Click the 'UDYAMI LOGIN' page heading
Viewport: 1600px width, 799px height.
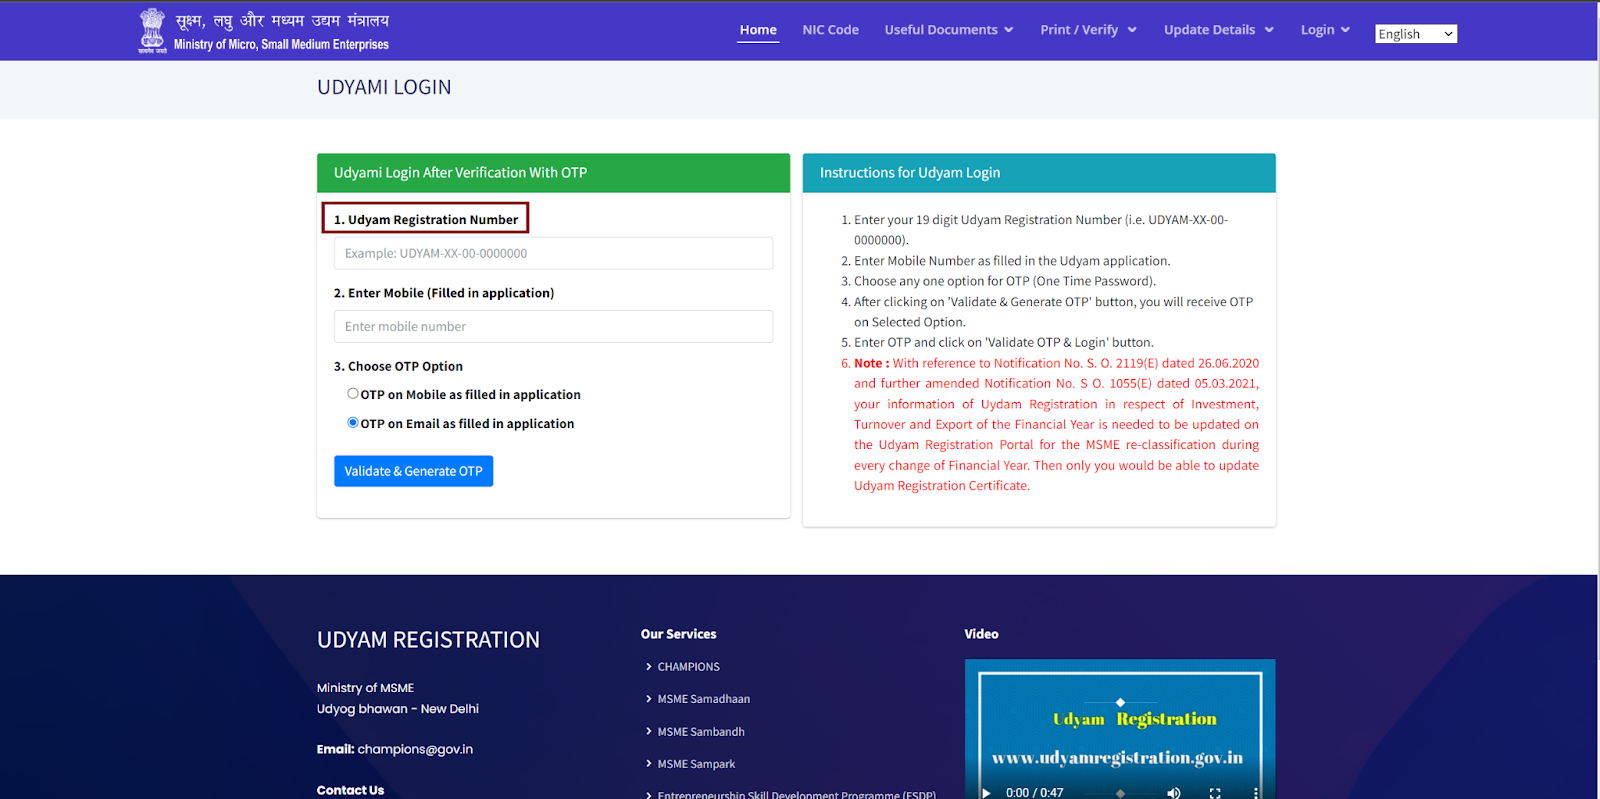384,87
